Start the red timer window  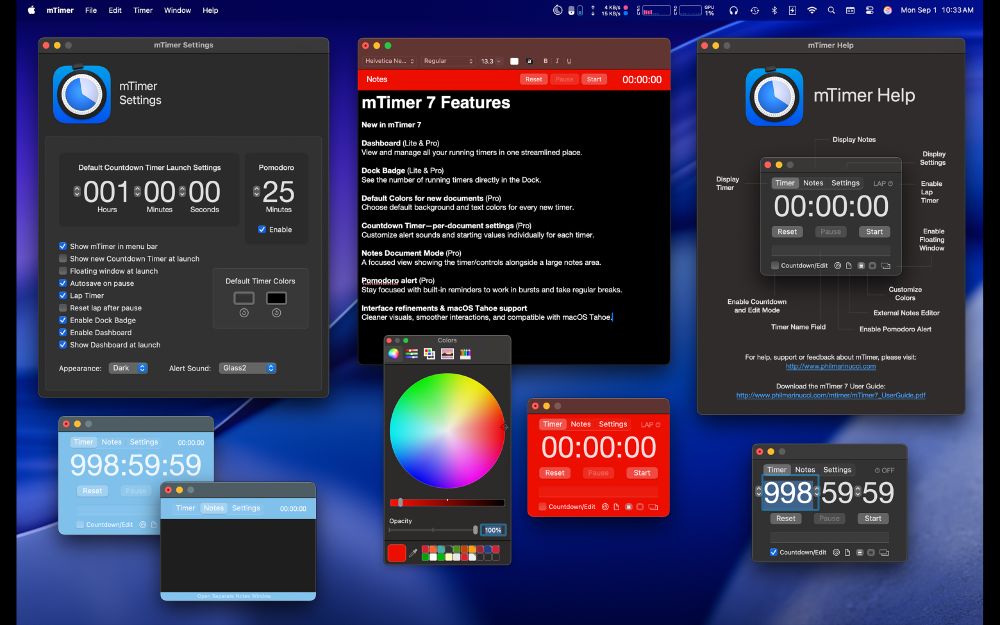pyautogui.click(x=642, y=473)
